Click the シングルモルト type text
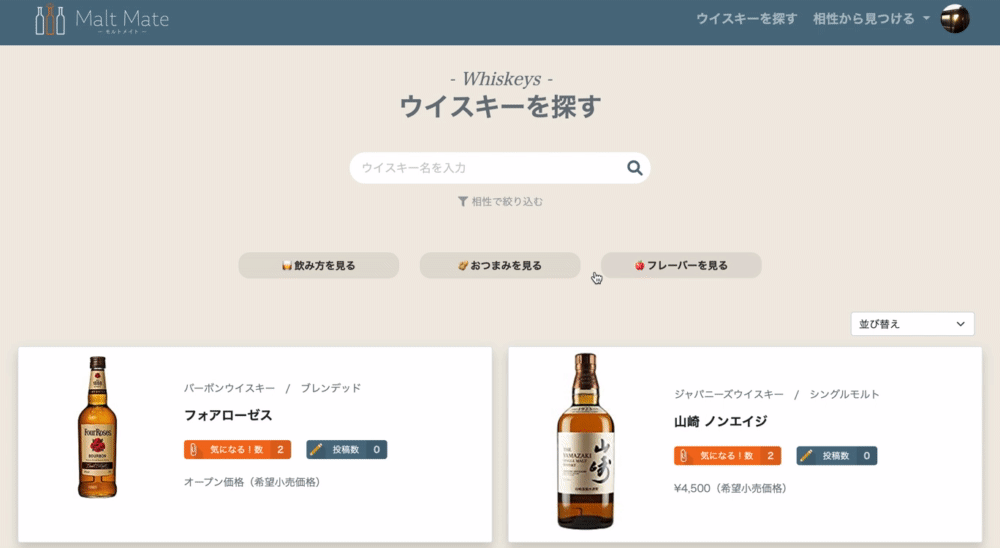This screenshot has width=1000, height=548. click(844, 394)
